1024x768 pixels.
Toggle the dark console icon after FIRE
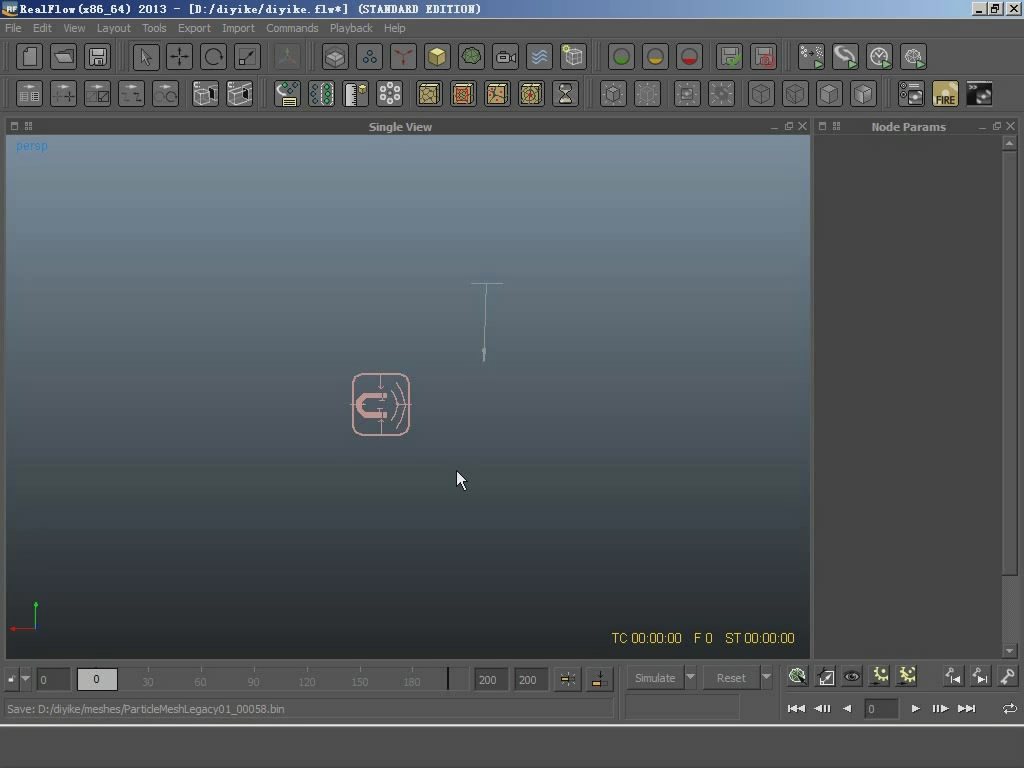(x=979, y=93)
